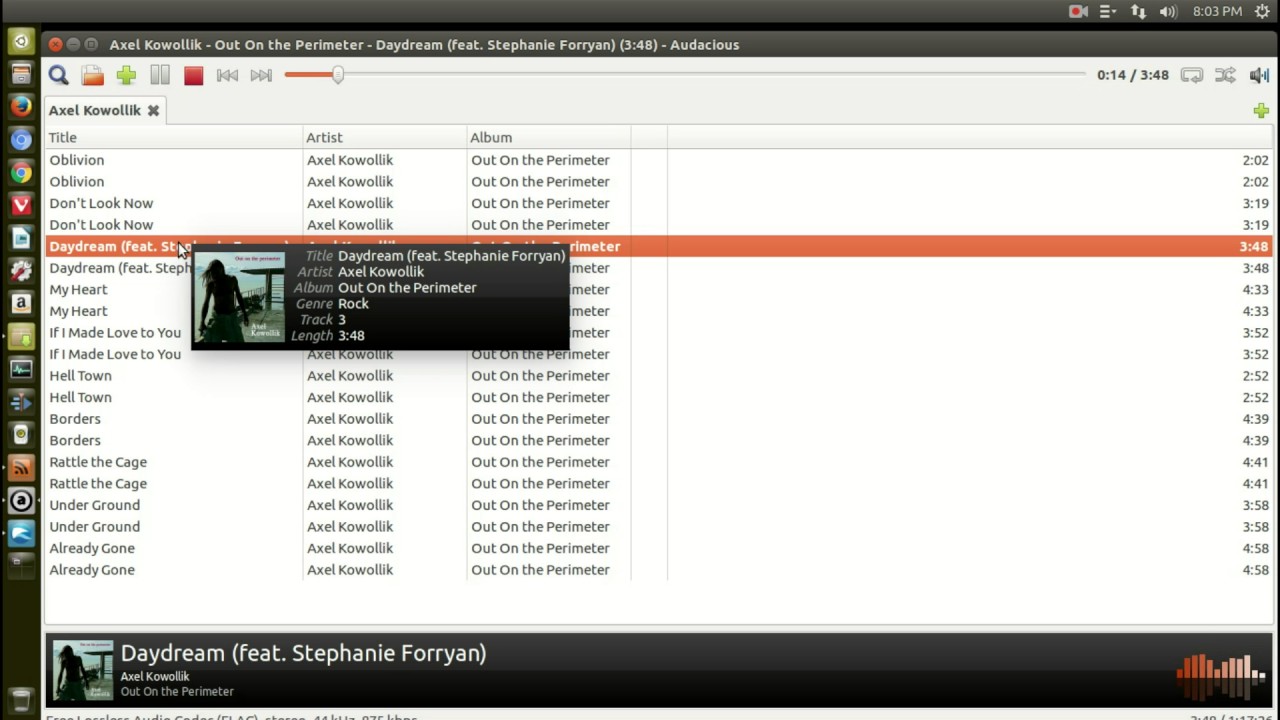Click the open files folder icon
Screen dimensions: 1280x720
click(92, 75)
